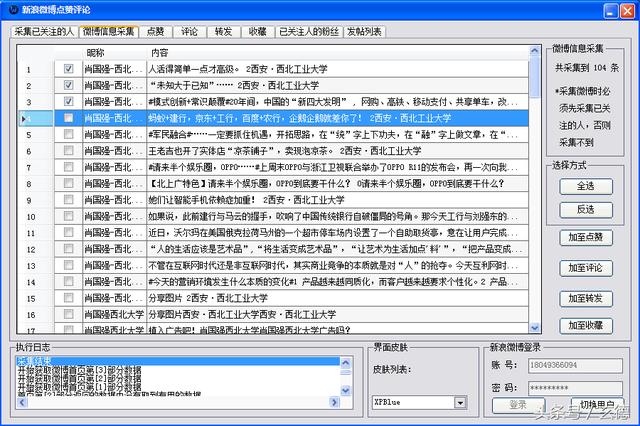Check the checkbox in row 15

pyautogui.click(x=68, y=297)
